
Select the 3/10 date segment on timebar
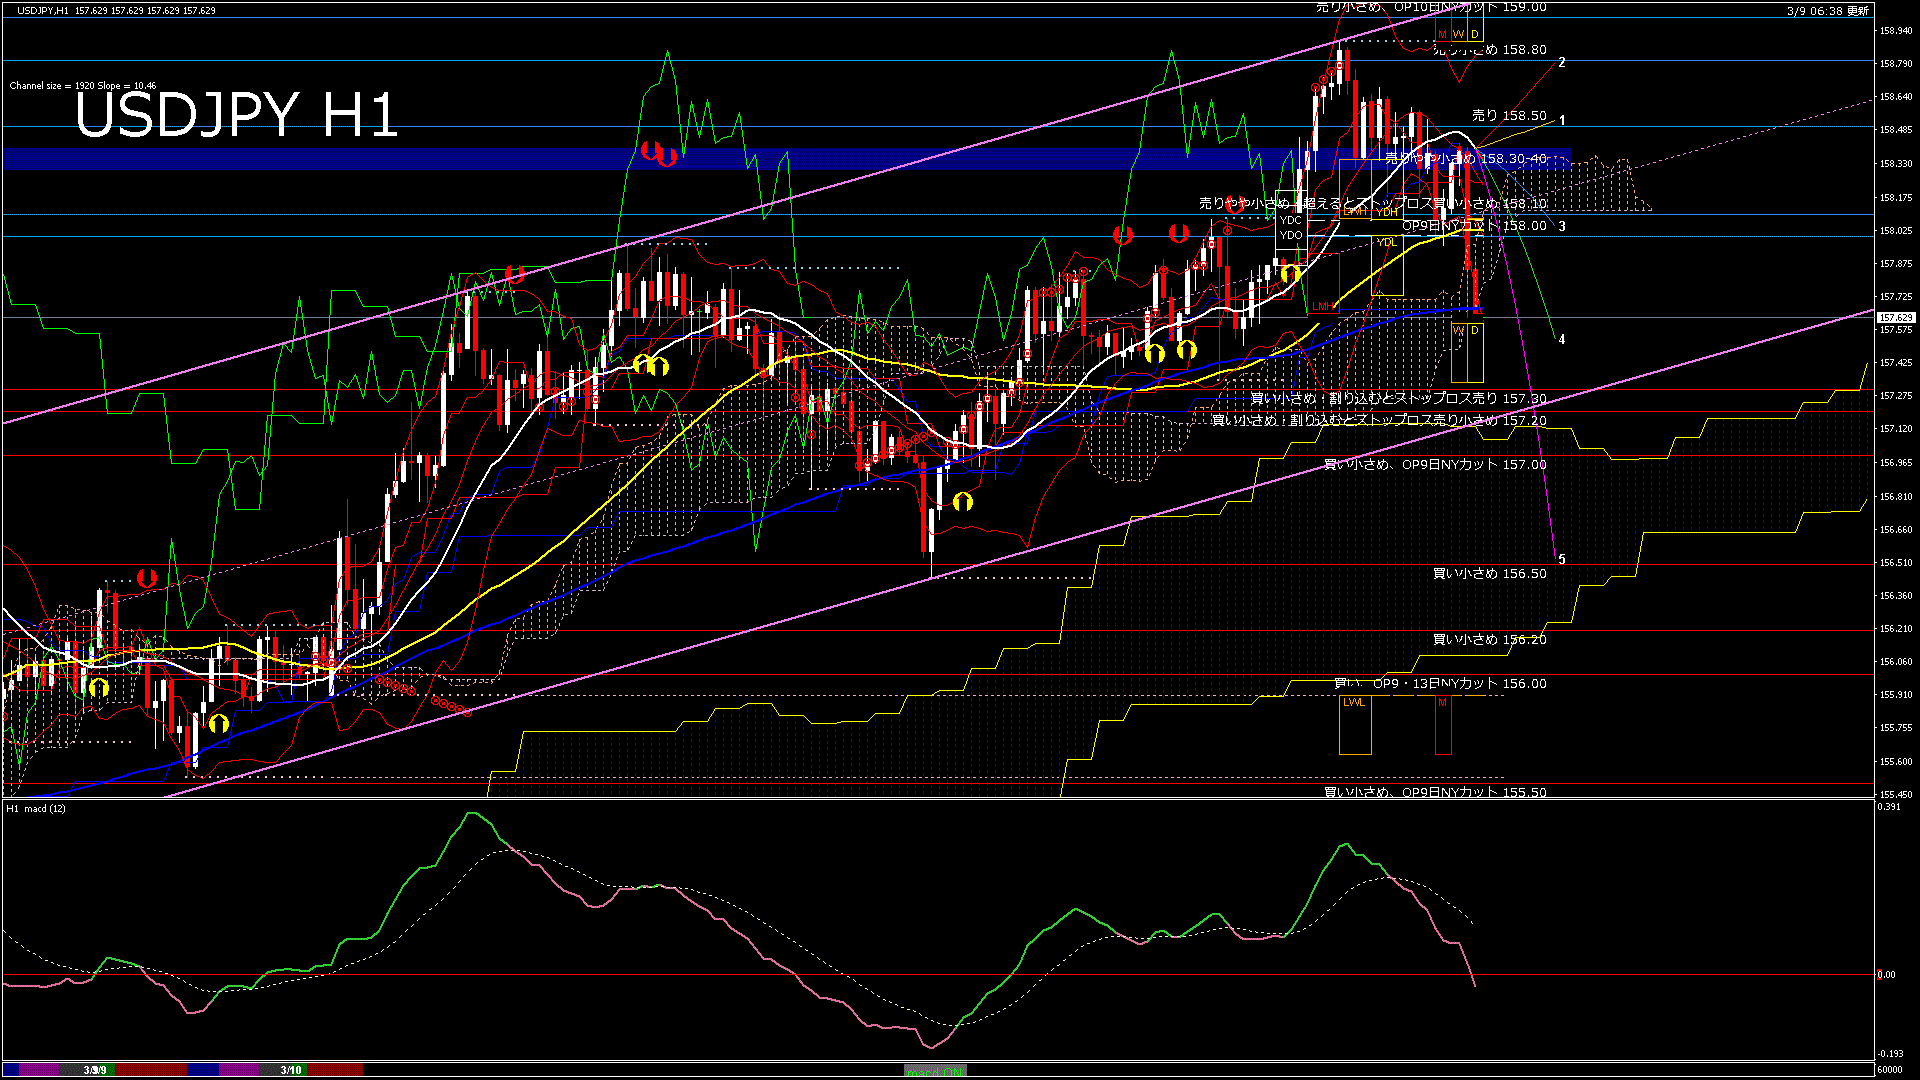pos(291,1070)
